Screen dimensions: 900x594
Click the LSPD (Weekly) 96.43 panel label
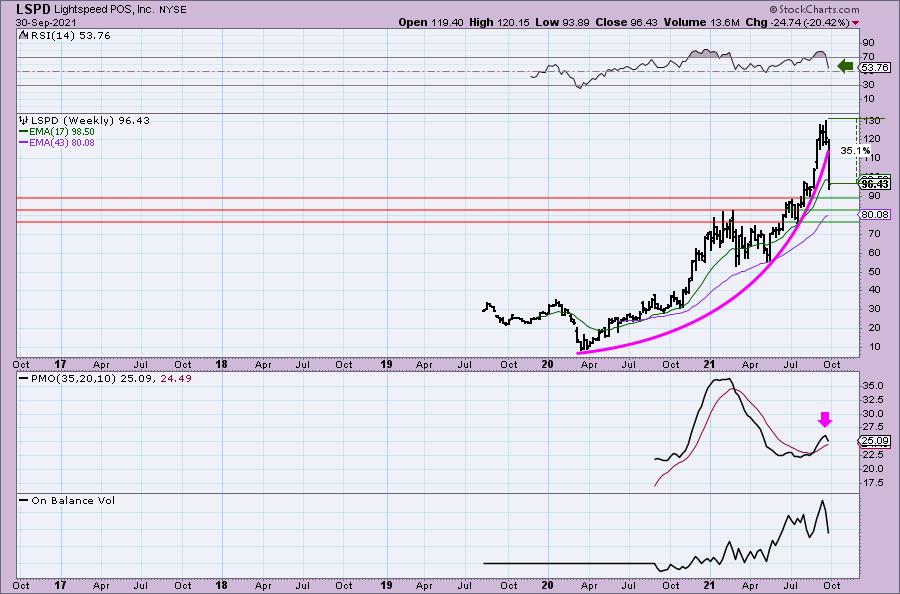click(90, 120)
